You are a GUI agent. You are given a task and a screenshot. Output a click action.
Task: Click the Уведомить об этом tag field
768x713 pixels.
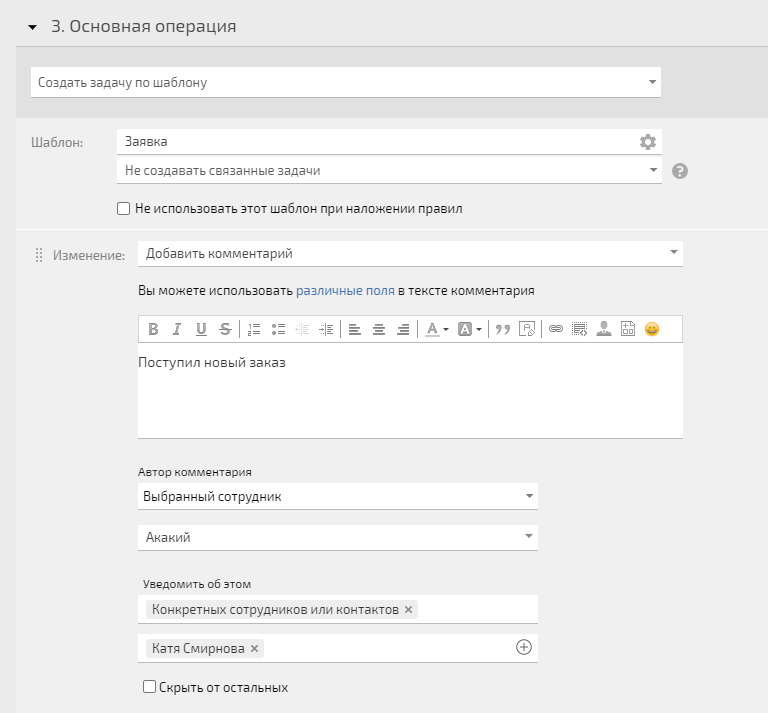pyautogui.click(x=338, y=609)
